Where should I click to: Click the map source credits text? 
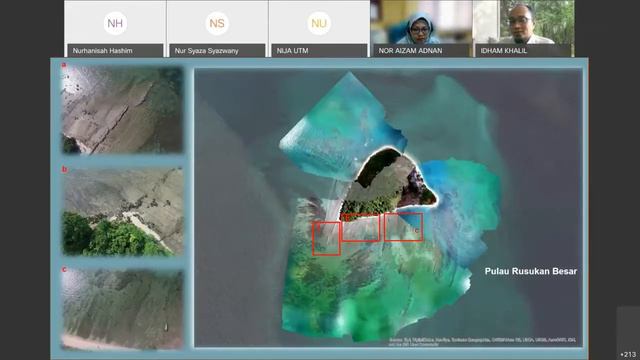pyautogui.click(x=483, y=342)
